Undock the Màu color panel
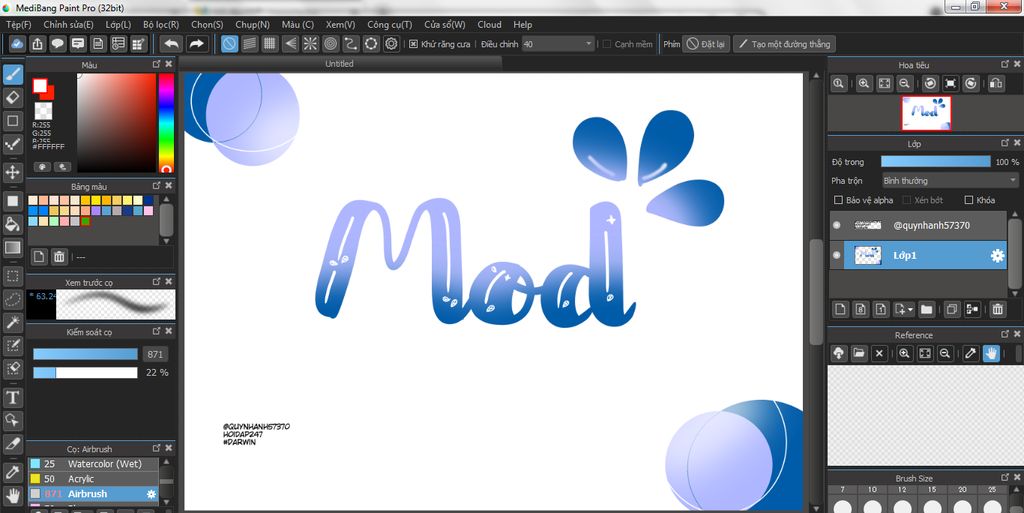 [x=157, y=64]
